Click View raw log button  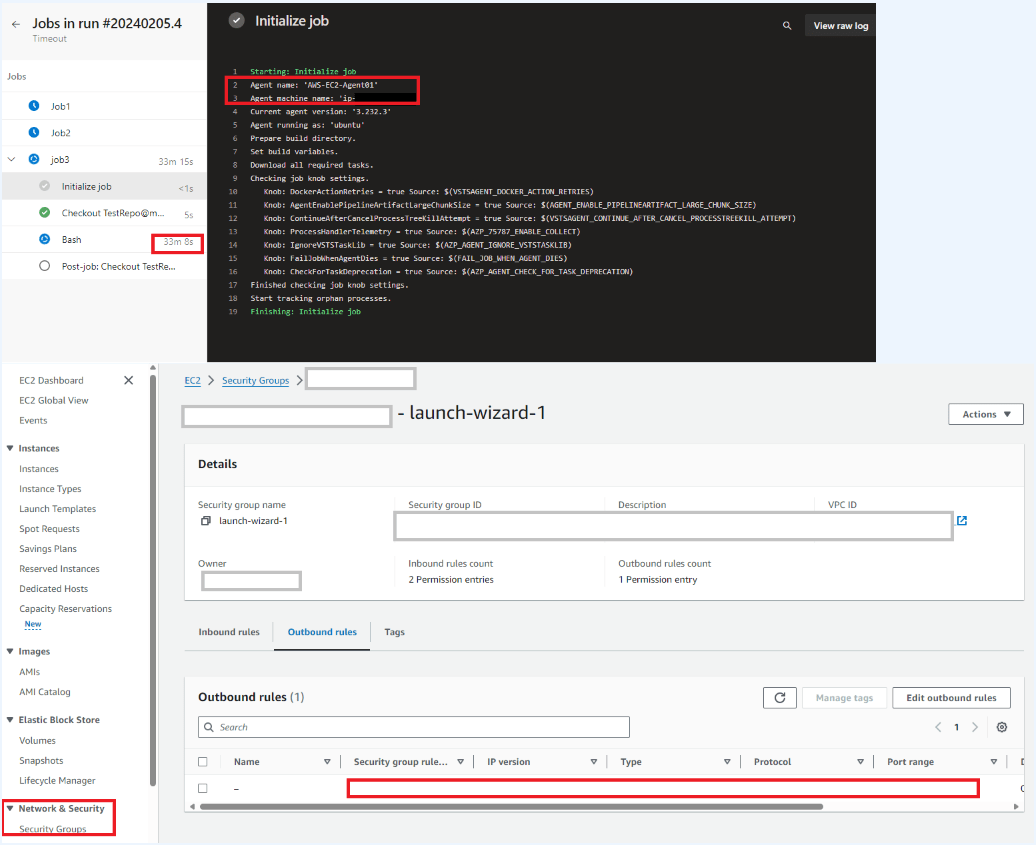tap(840, 26)
